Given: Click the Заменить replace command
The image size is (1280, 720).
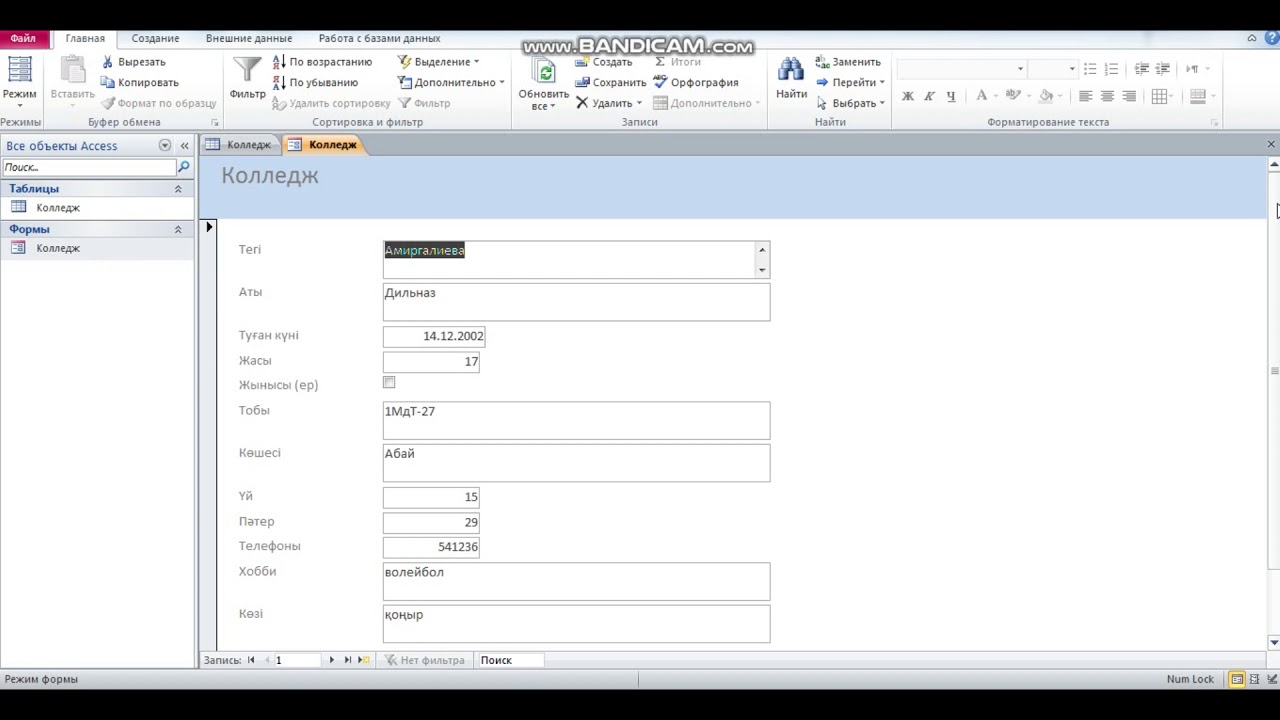Looking at the screenshot, I should (848, 62).
